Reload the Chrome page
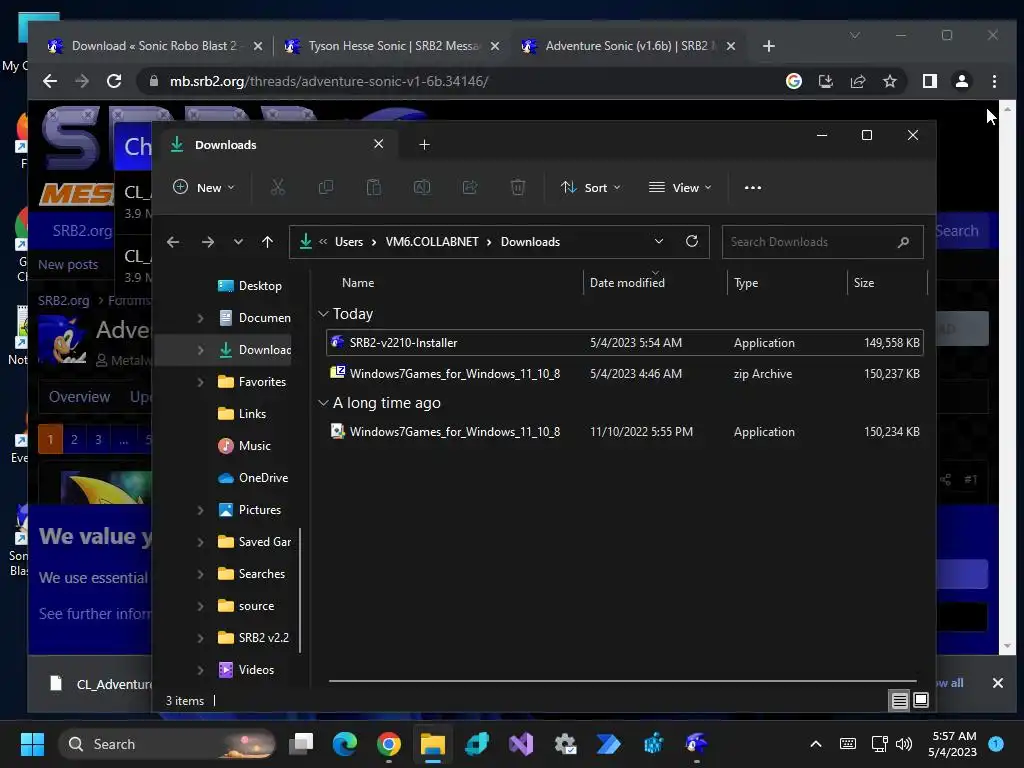Image resolution: width=1024 pixels, height=768 pixels. (x=114, y=81)
